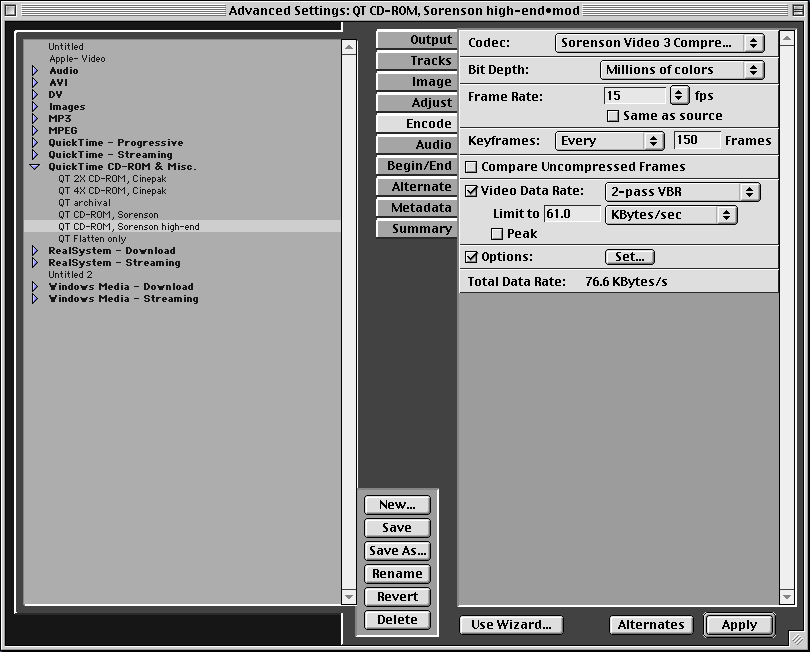Open the KBytes/sec units dropdown
Image resolution: width=810 pixels, height=652 pixels.
tap(670, 214)
